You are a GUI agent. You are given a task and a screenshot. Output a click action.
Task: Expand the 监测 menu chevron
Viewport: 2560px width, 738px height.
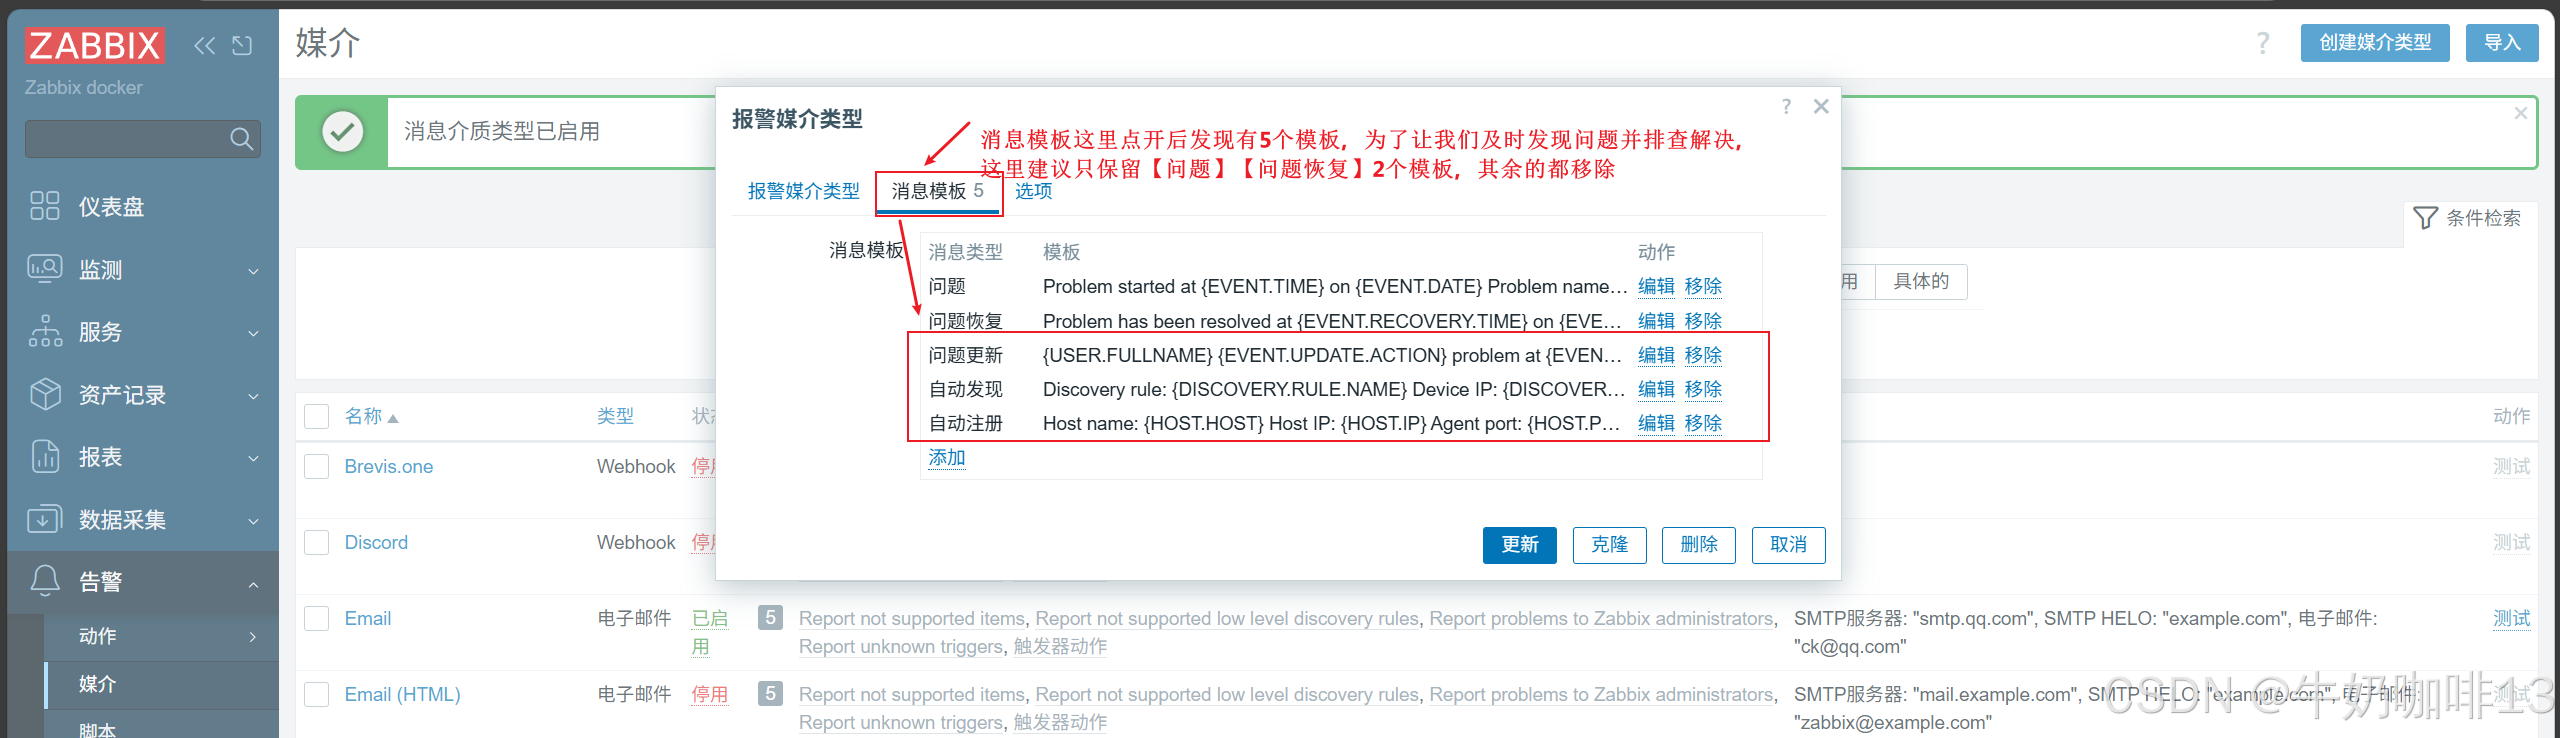[x=253, y=271]
